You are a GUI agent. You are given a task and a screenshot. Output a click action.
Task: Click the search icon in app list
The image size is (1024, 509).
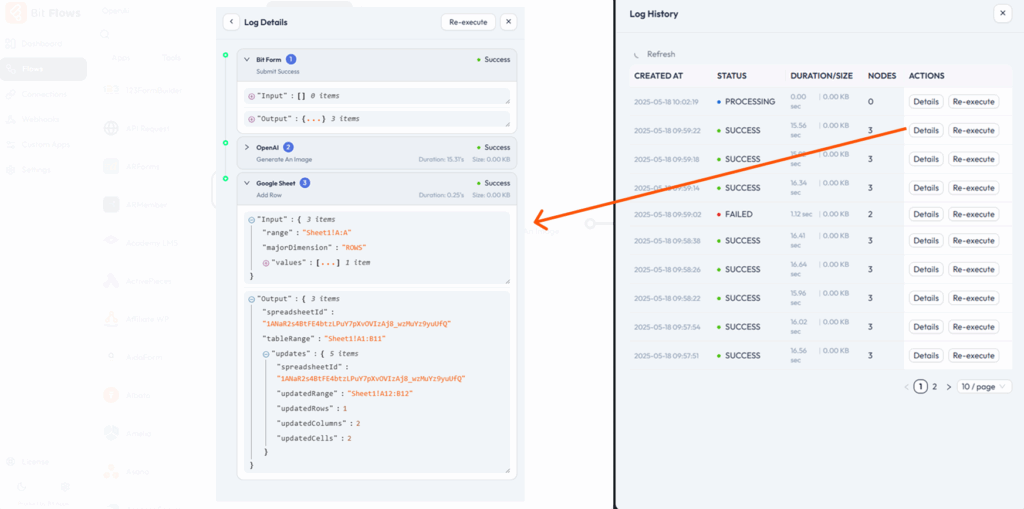pos(104,34)
